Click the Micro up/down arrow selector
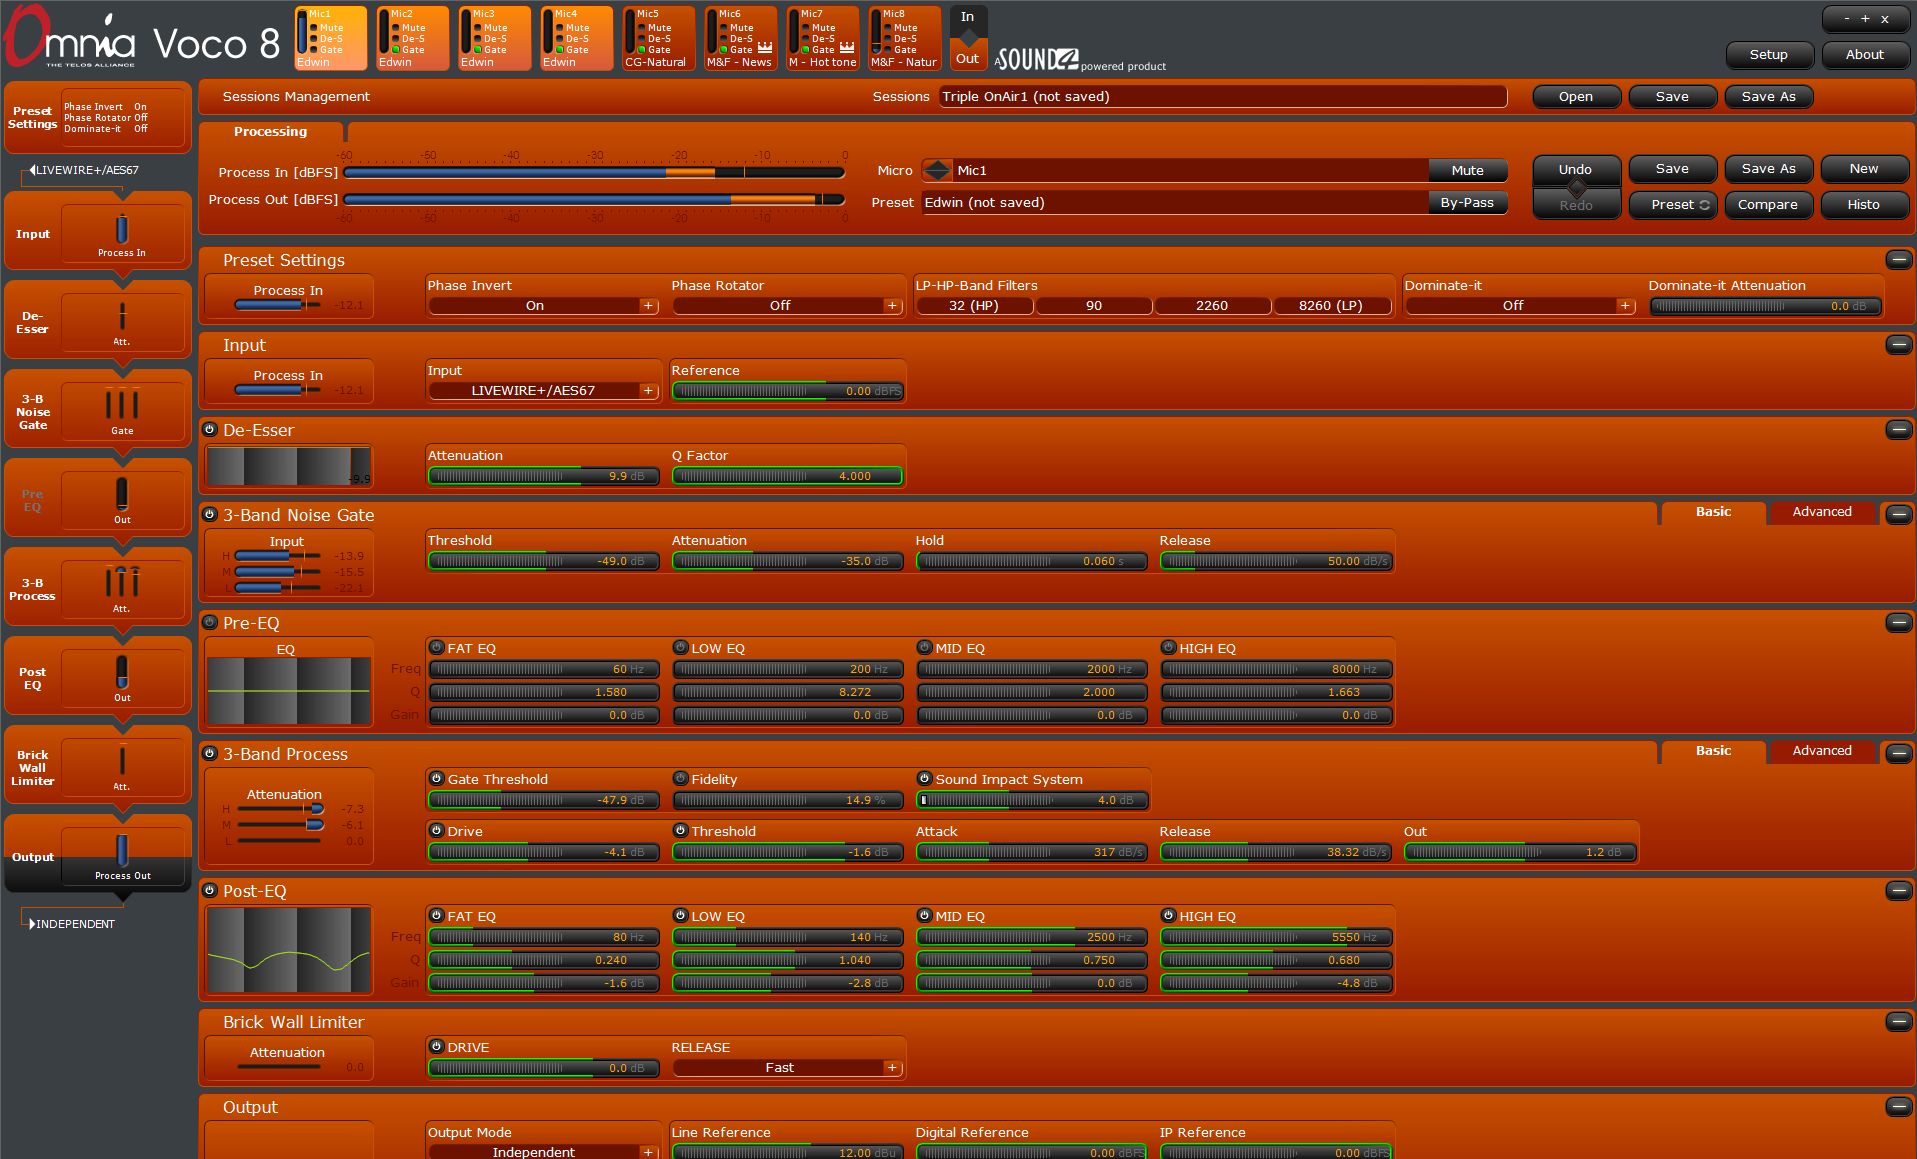Viewport: 1917px width, 1159px height. pyautogui.click(x=937, y=170)
